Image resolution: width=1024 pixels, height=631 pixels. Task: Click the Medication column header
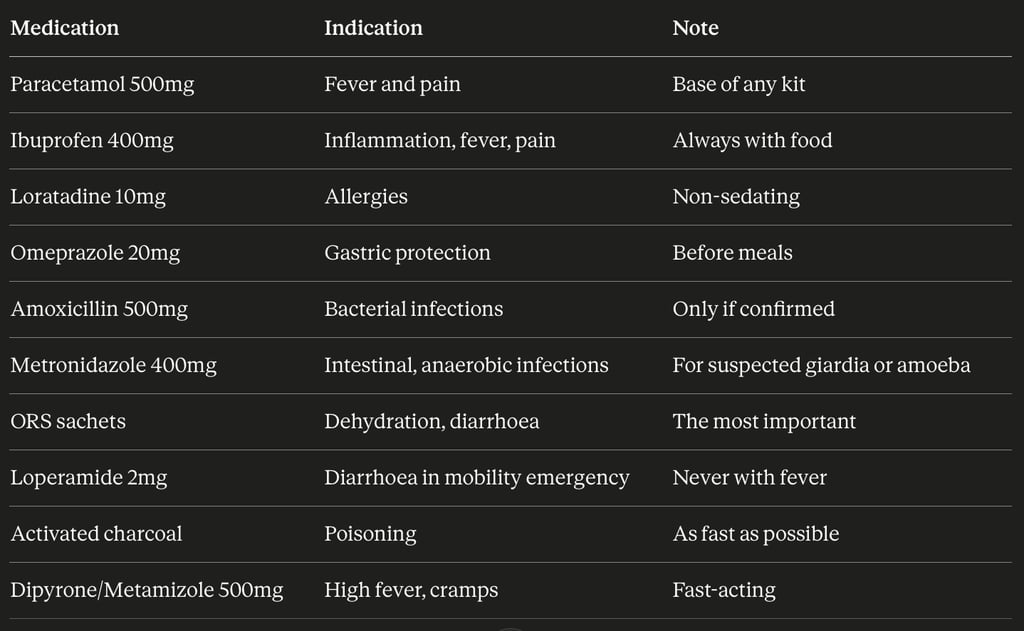[65, 28]
